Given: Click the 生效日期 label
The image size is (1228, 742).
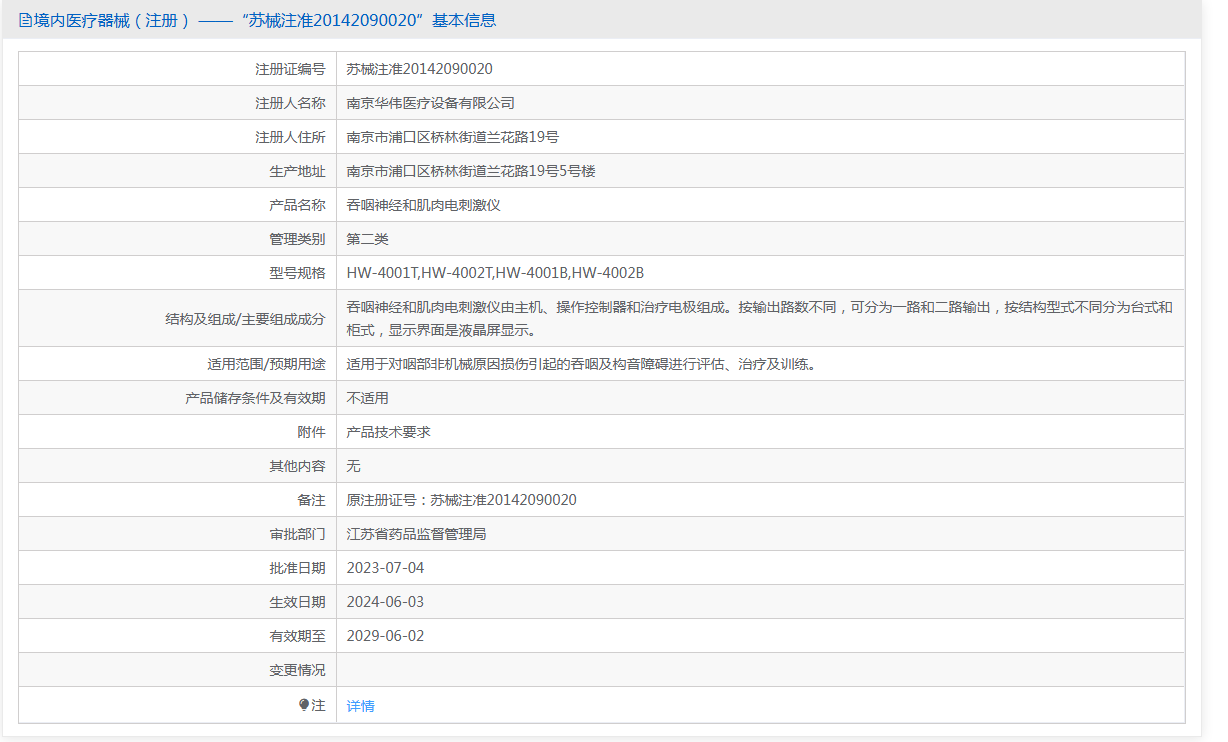Looking at the screenshot, I should [297, 602].
